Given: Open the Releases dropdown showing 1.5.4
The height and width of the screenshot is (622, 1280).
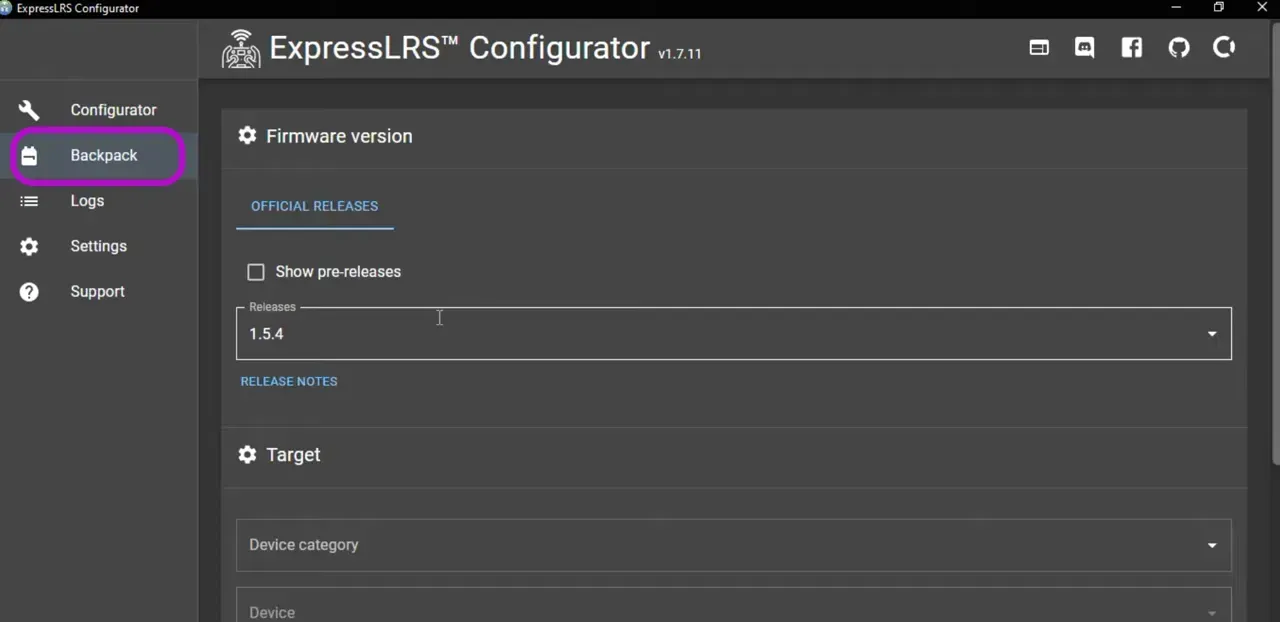Looking at the screenshot, I should click(x=1211, y=333).
